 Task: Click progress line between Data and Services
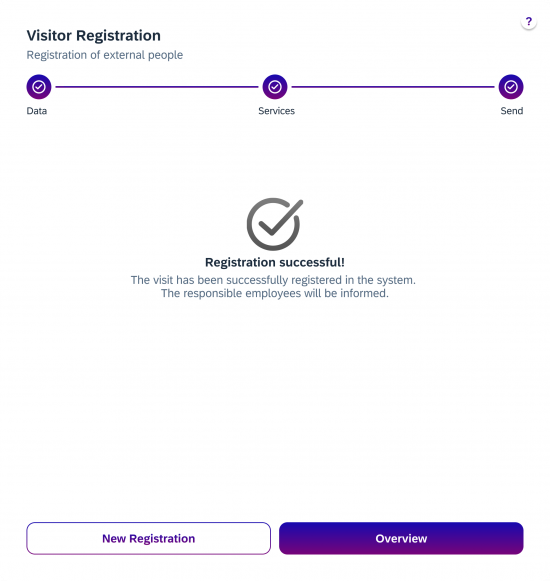pyautogui.click(x=157, y=87)
